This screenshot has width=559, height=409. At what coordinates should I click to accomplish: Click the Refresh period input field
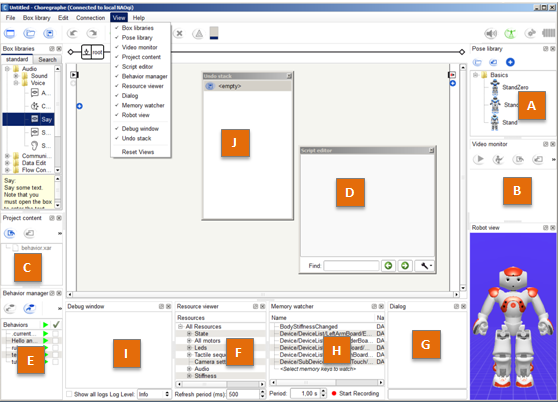click(x=243, y=394)
